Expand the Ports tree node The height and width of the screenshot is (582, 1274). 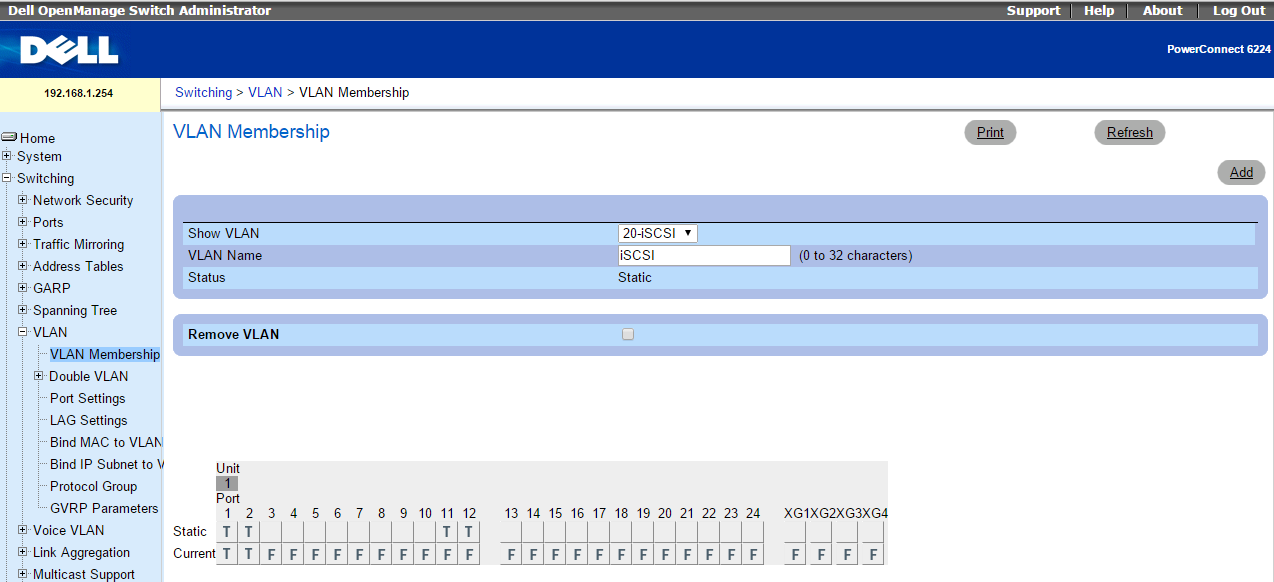[x=23, y=222]
